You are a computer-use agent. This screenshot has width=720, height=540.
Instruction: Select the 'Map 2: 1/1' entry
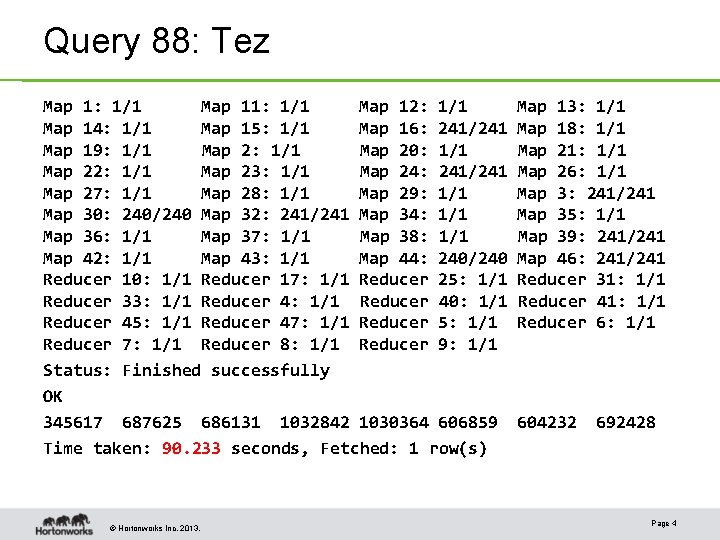[251, 150]
